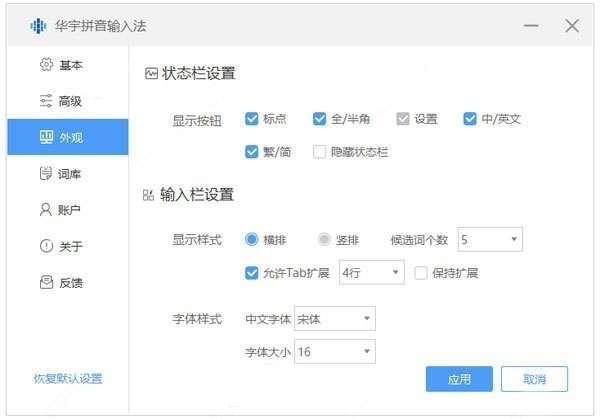Click the 显示样式 label
The width and height of the screenshot is (600, 419).
point(197,240)
